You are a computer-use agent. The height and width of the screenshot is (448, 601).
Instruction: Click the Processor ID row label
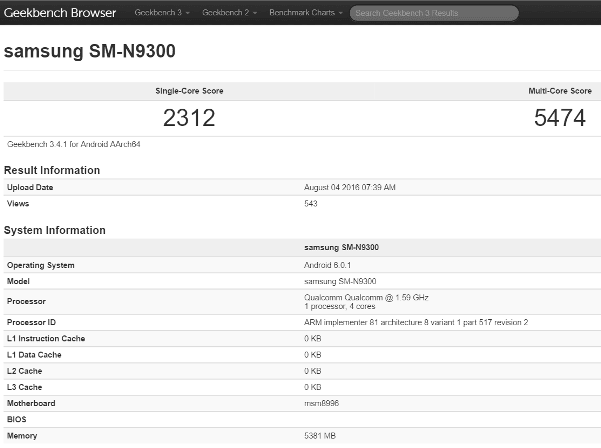coord(31,322)
